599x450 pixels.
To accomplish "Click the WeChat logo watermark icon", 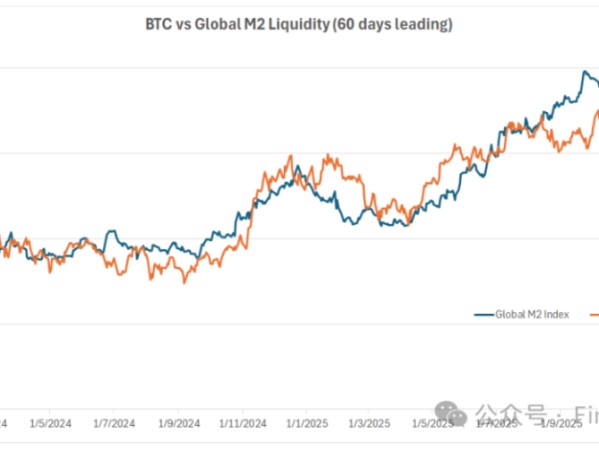I will 451,414.
